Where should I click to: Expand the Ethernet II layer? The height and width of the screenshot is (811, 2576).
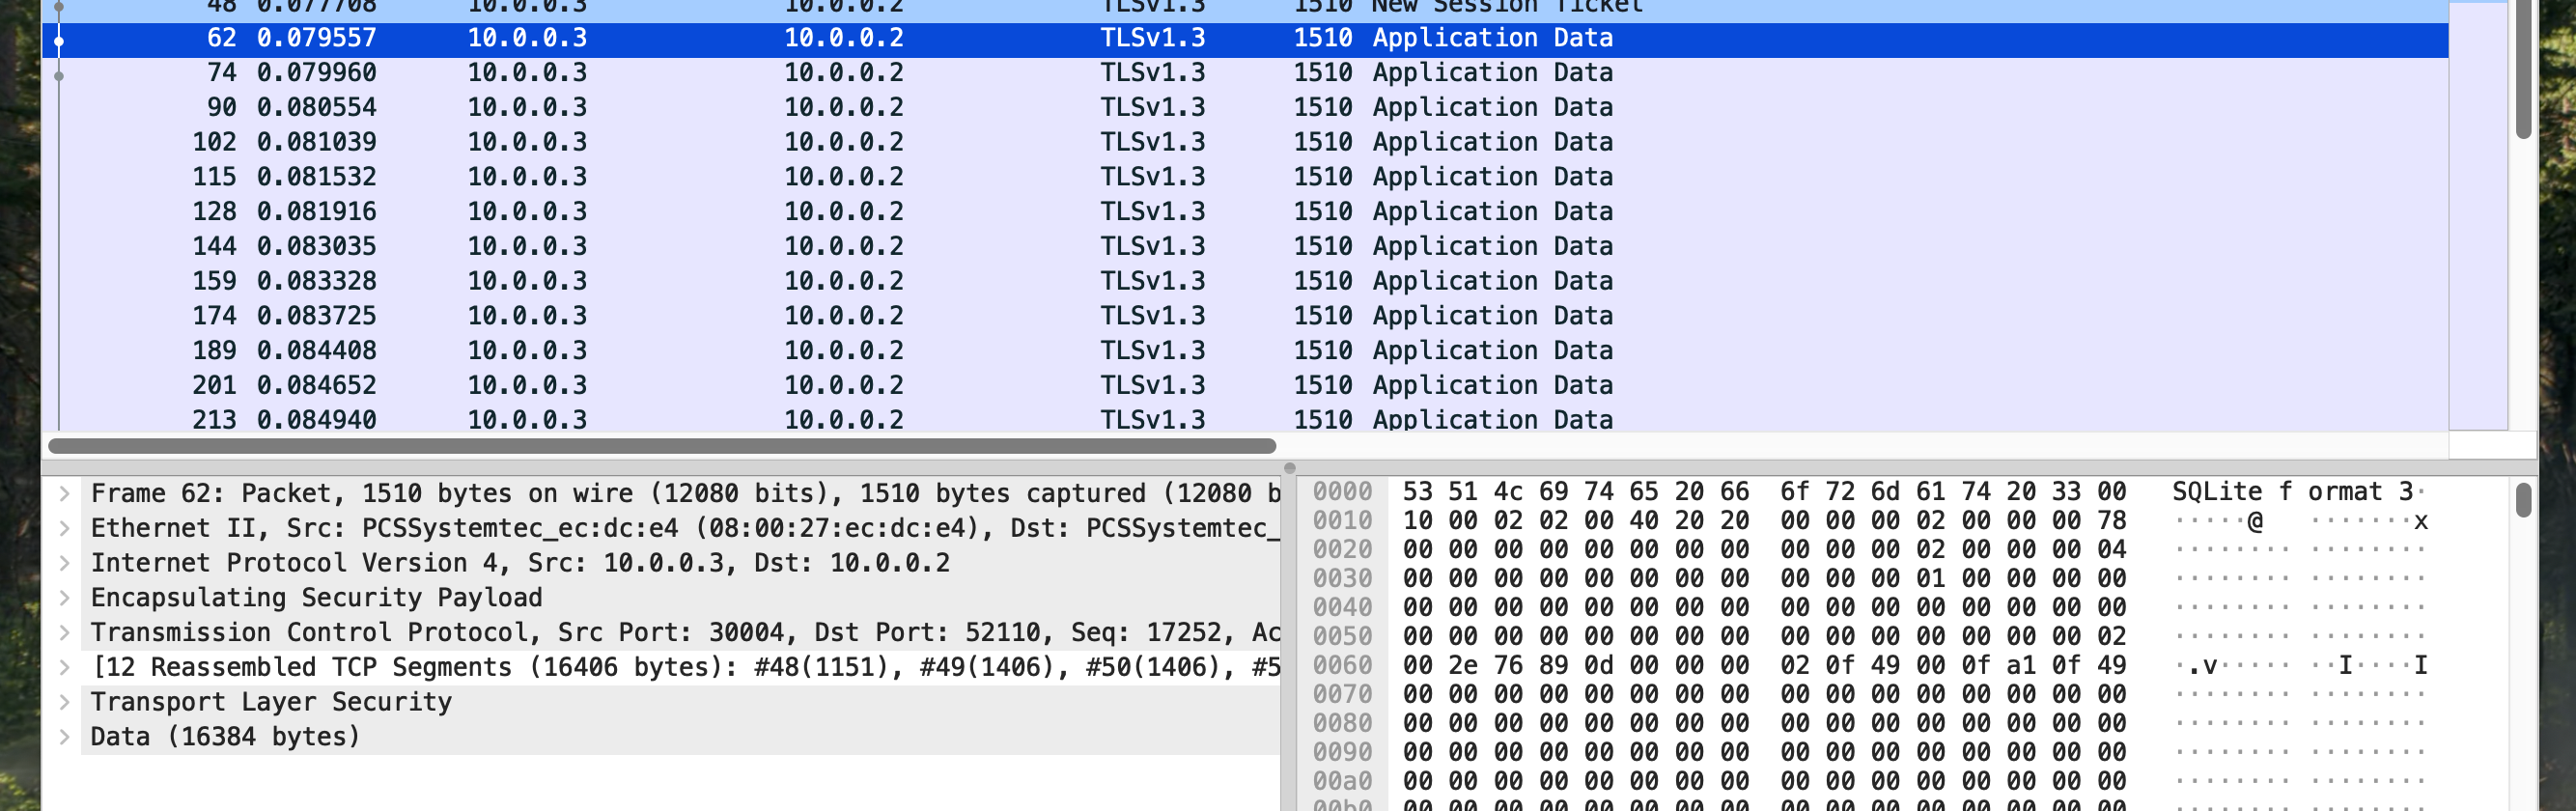[x=64, y=529]
